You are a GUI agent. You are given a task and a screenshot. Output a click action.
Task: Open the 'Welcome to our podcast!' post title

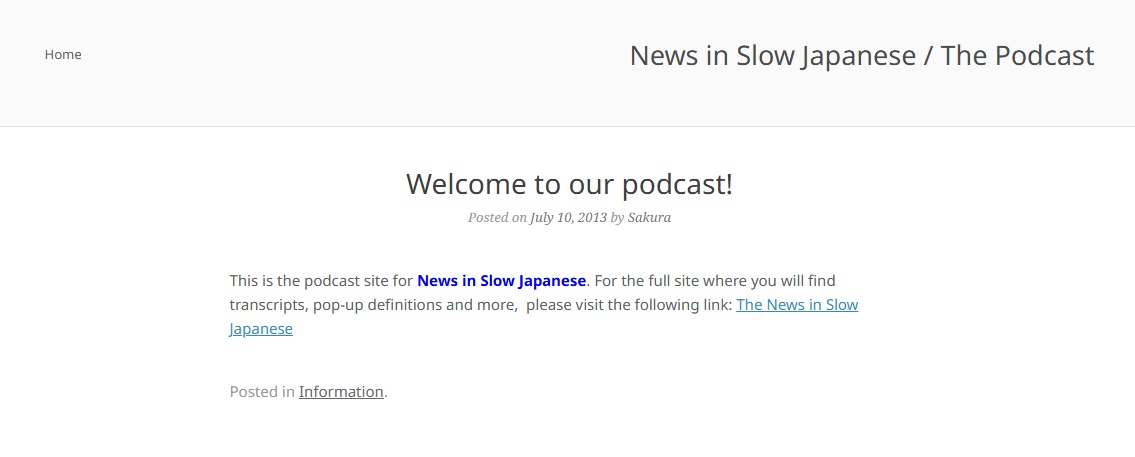point(569,184)
